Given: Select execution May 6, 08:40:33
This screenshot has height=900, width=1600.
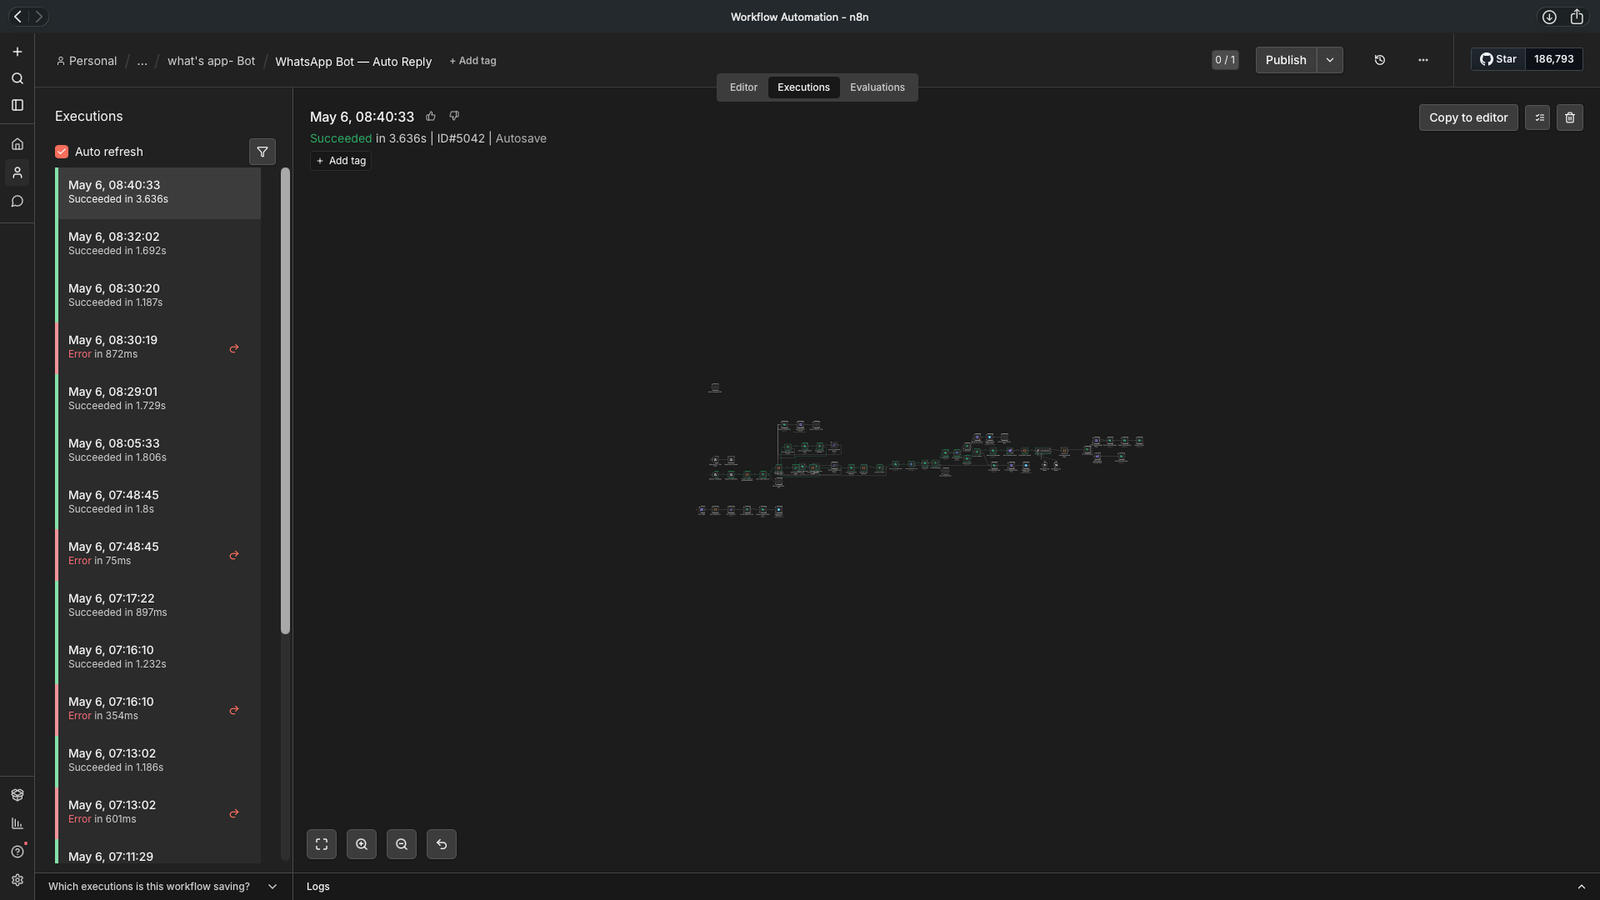Looking at the screenshot, I should coord(158,193).
